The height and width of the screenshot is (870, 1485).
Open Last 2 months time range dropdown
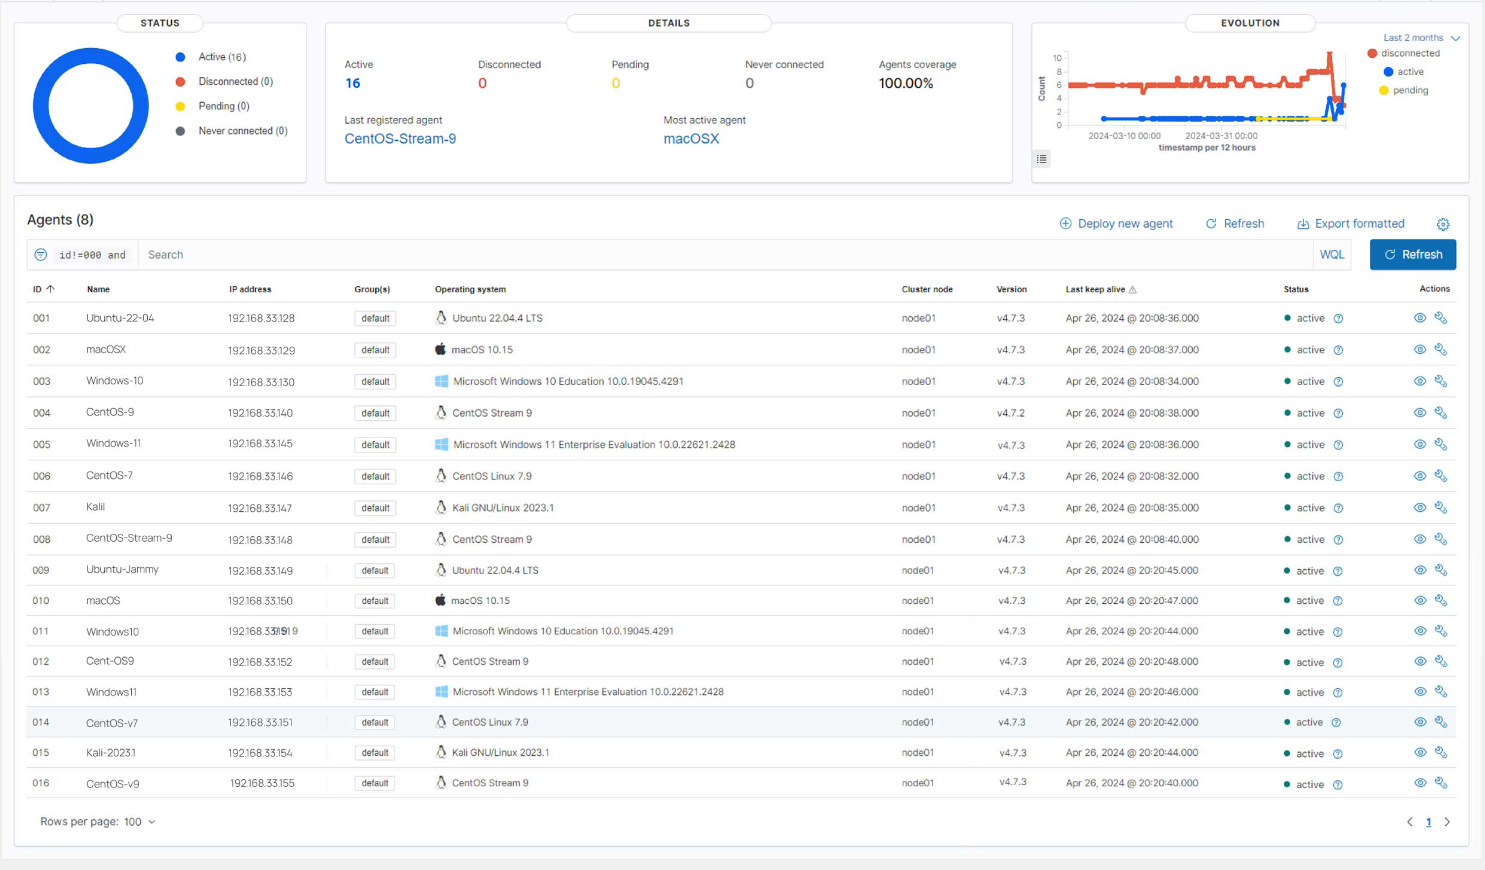(1421, 38)
